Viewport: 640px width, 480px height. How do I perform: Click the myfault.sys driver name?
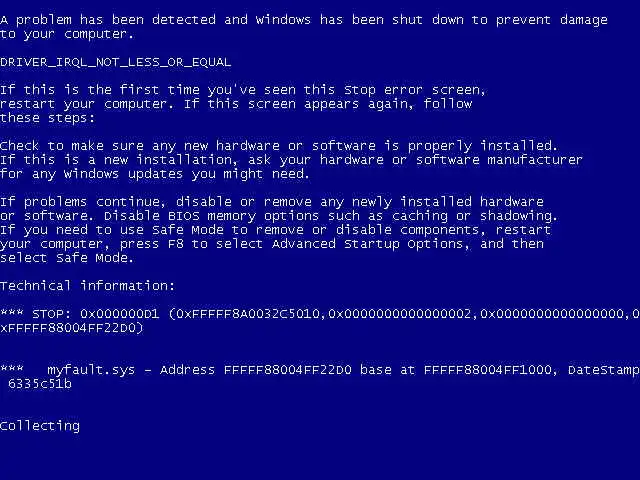[91, 370]
